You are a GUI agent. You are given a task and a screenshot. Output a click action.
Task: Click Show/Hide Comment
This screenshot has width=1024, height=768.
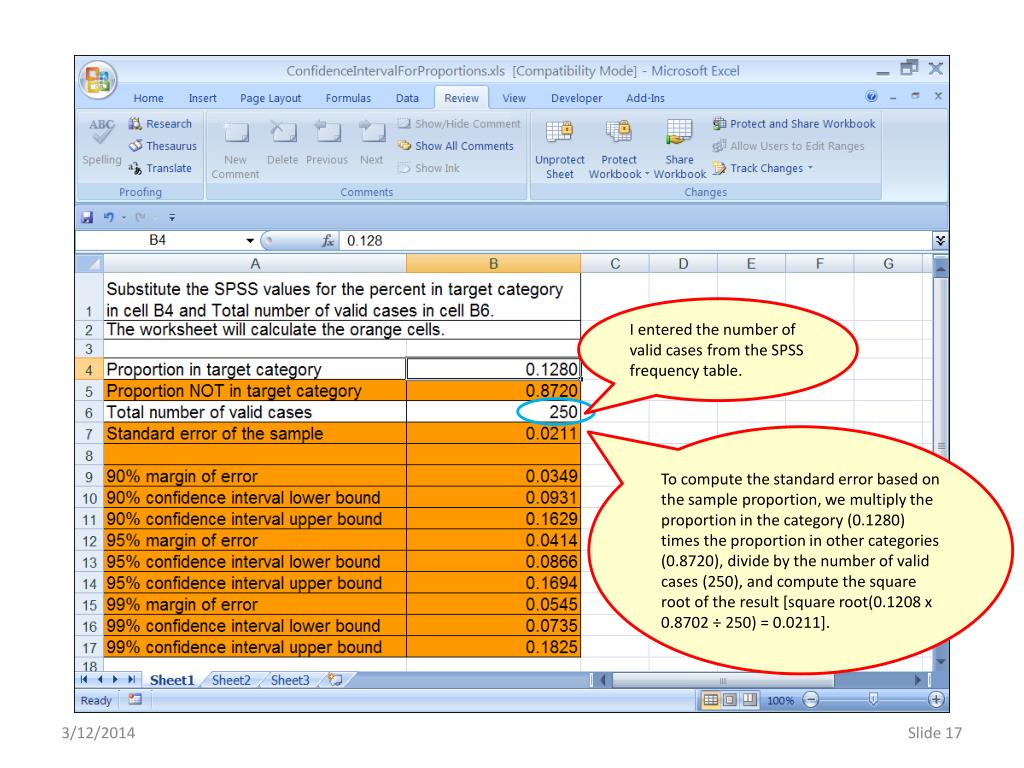(x=459, y=124)
